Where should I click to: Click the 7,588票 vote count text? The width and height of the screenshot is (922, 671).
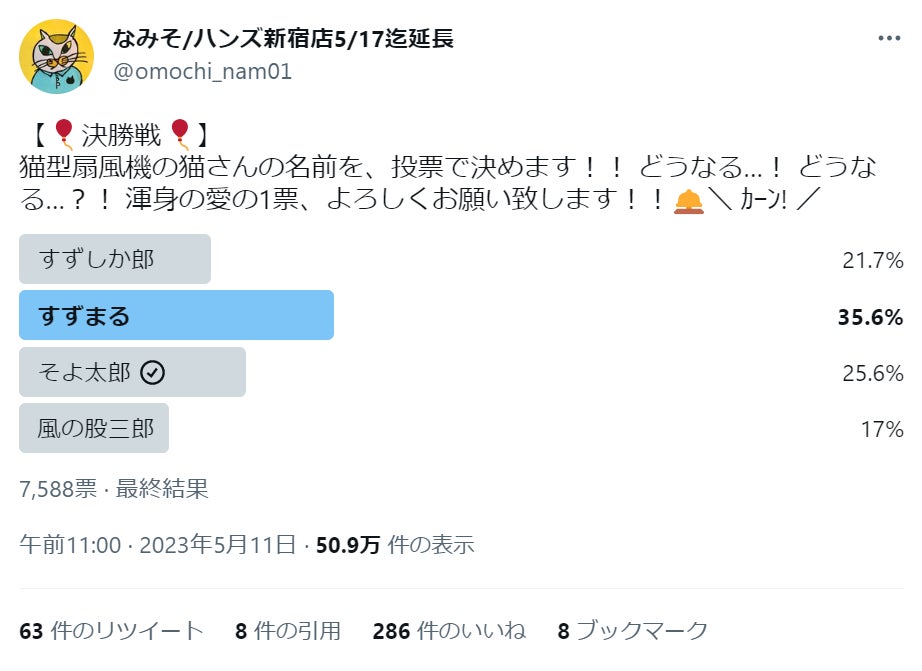click(58, 489)
